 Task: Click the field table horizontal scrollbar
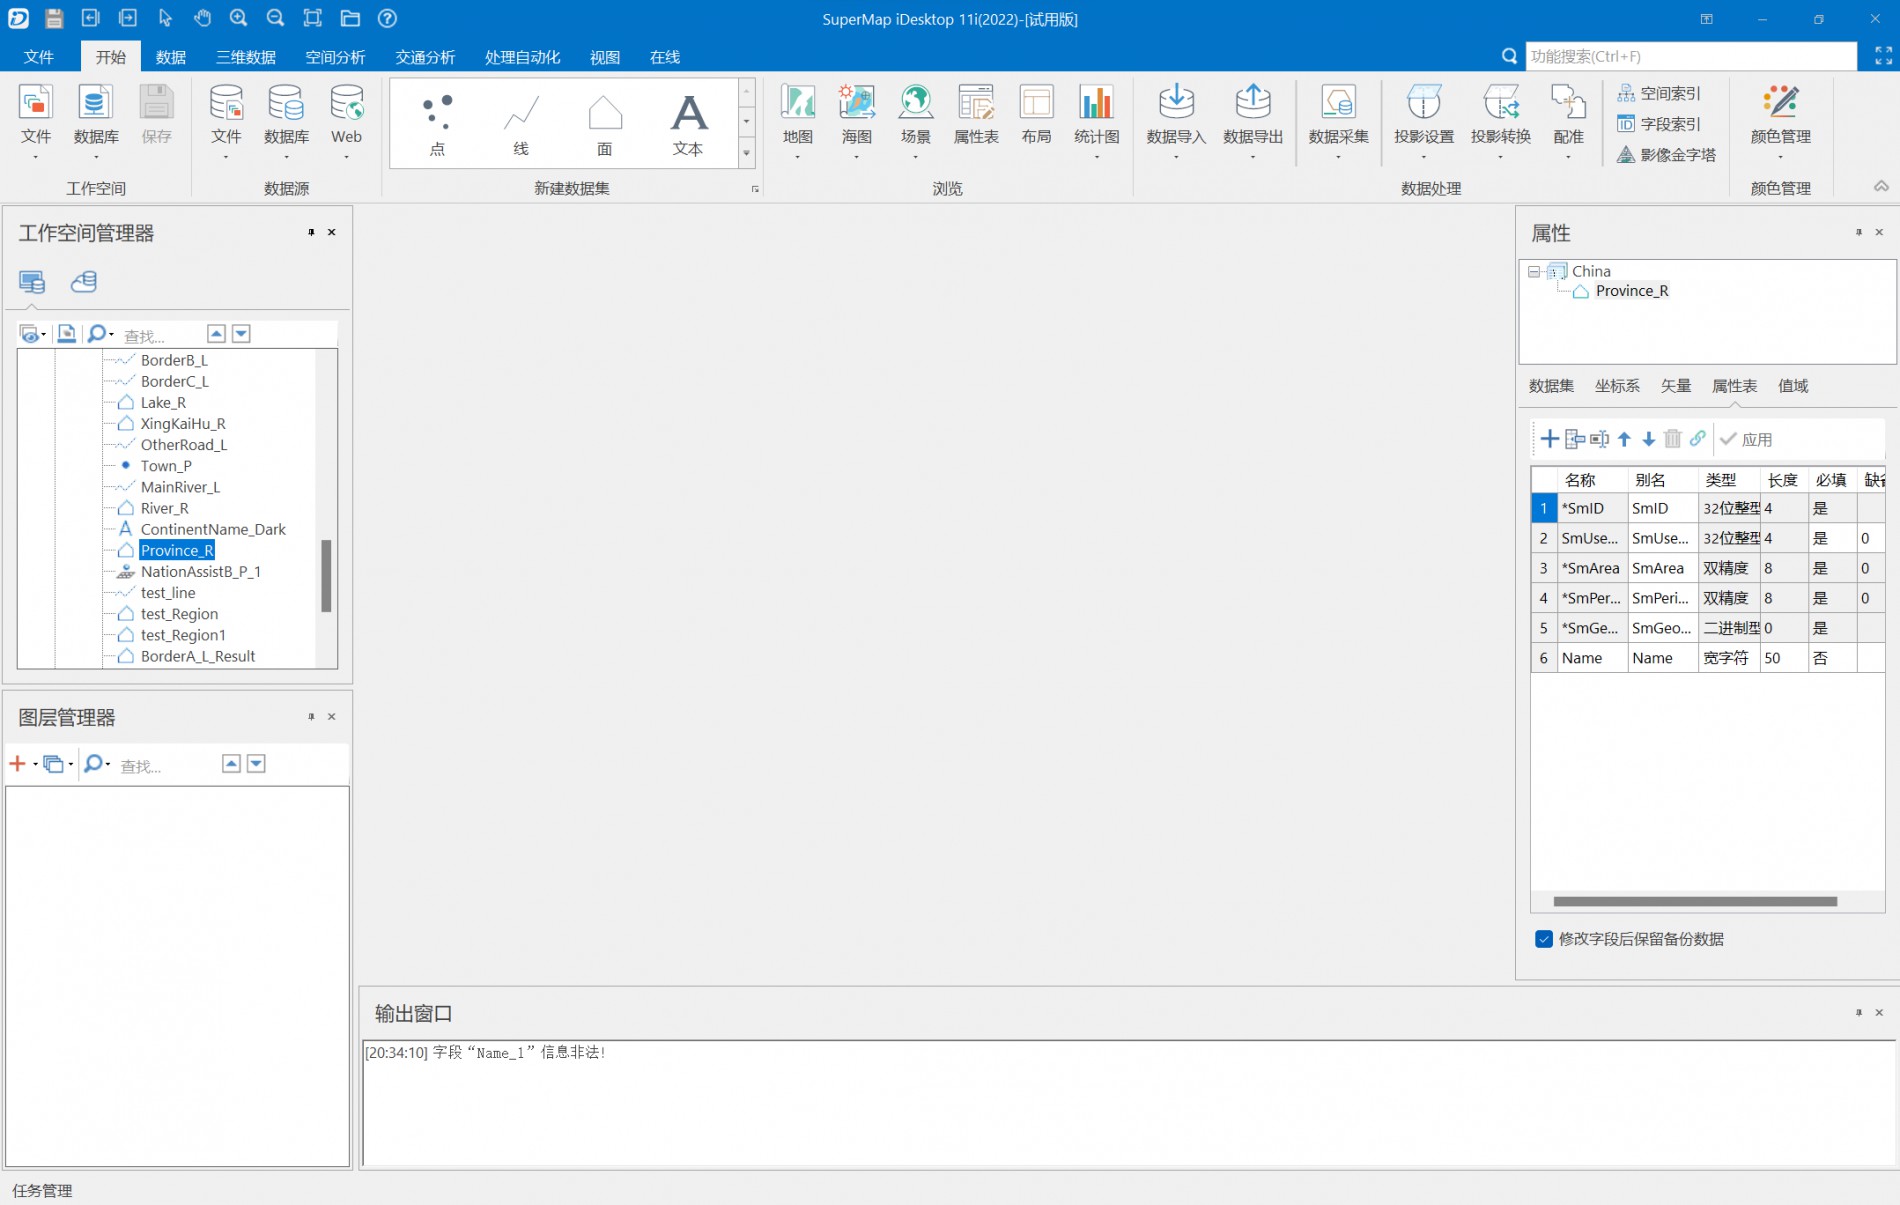tap(1695, 901)
